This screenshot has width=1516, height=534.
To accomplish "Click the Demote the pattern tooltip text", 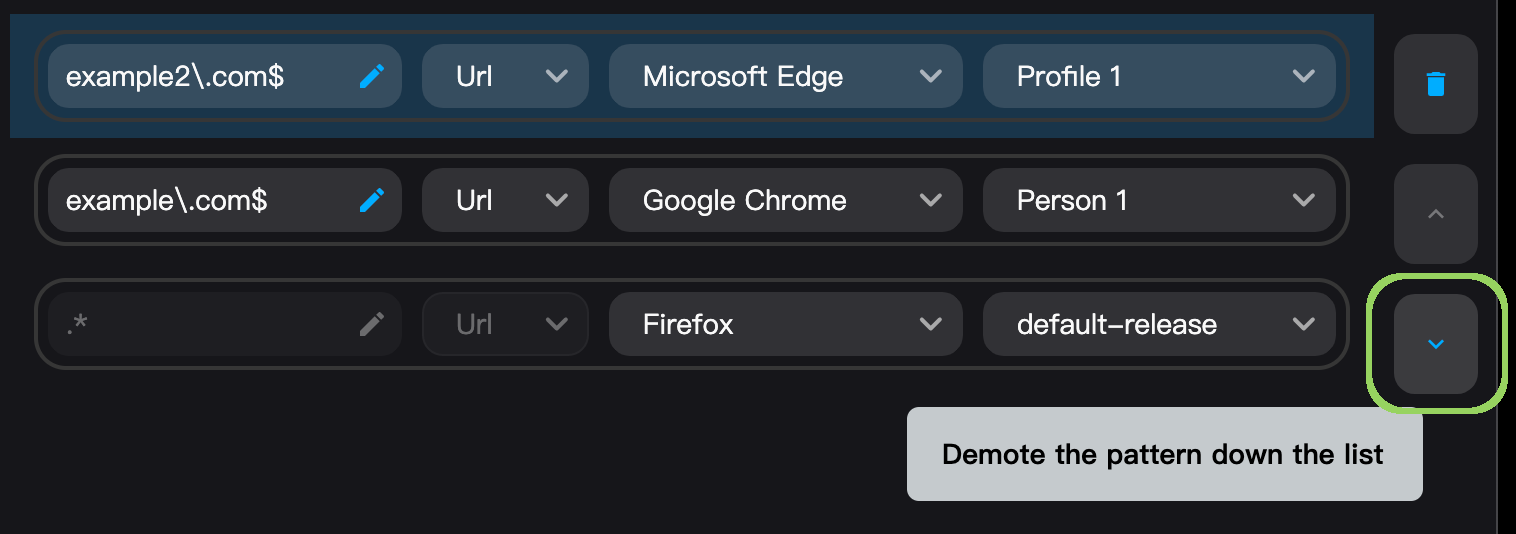I will coord(1163,454).
